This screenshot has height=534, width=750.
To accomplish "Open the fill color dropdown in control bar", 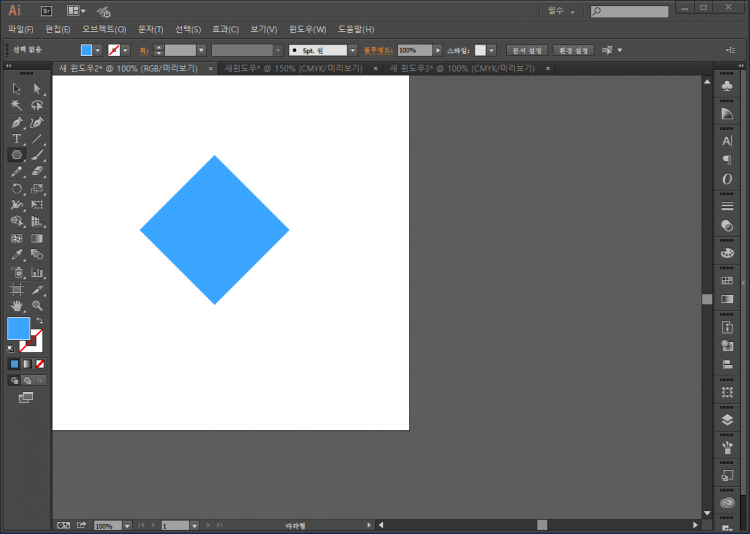I will [97, 50].
